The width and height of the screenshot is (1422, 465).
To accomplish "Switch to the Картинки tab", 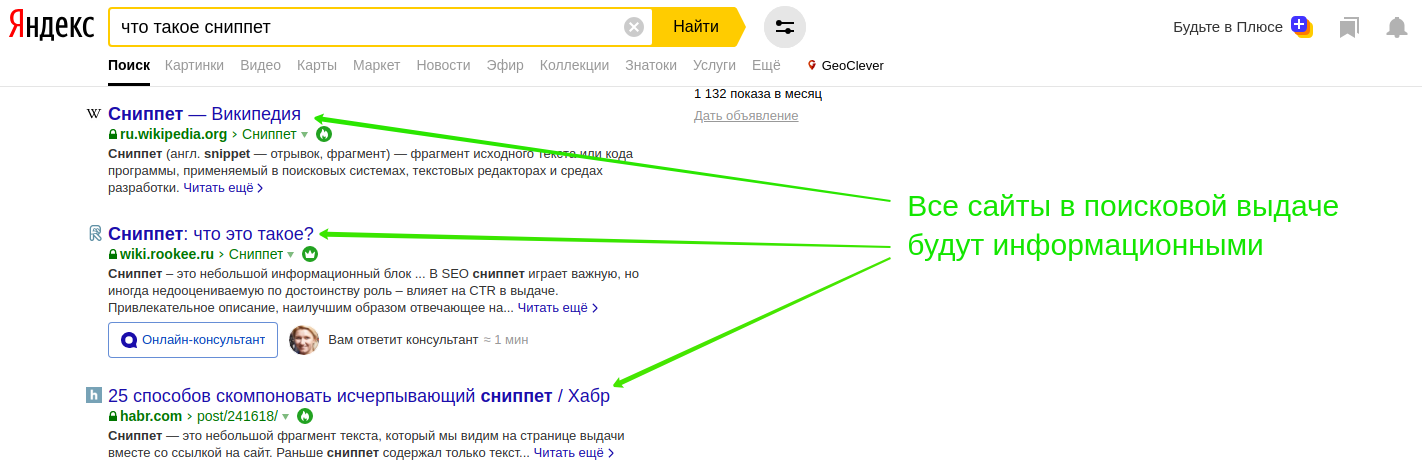I will click(194, 65).
